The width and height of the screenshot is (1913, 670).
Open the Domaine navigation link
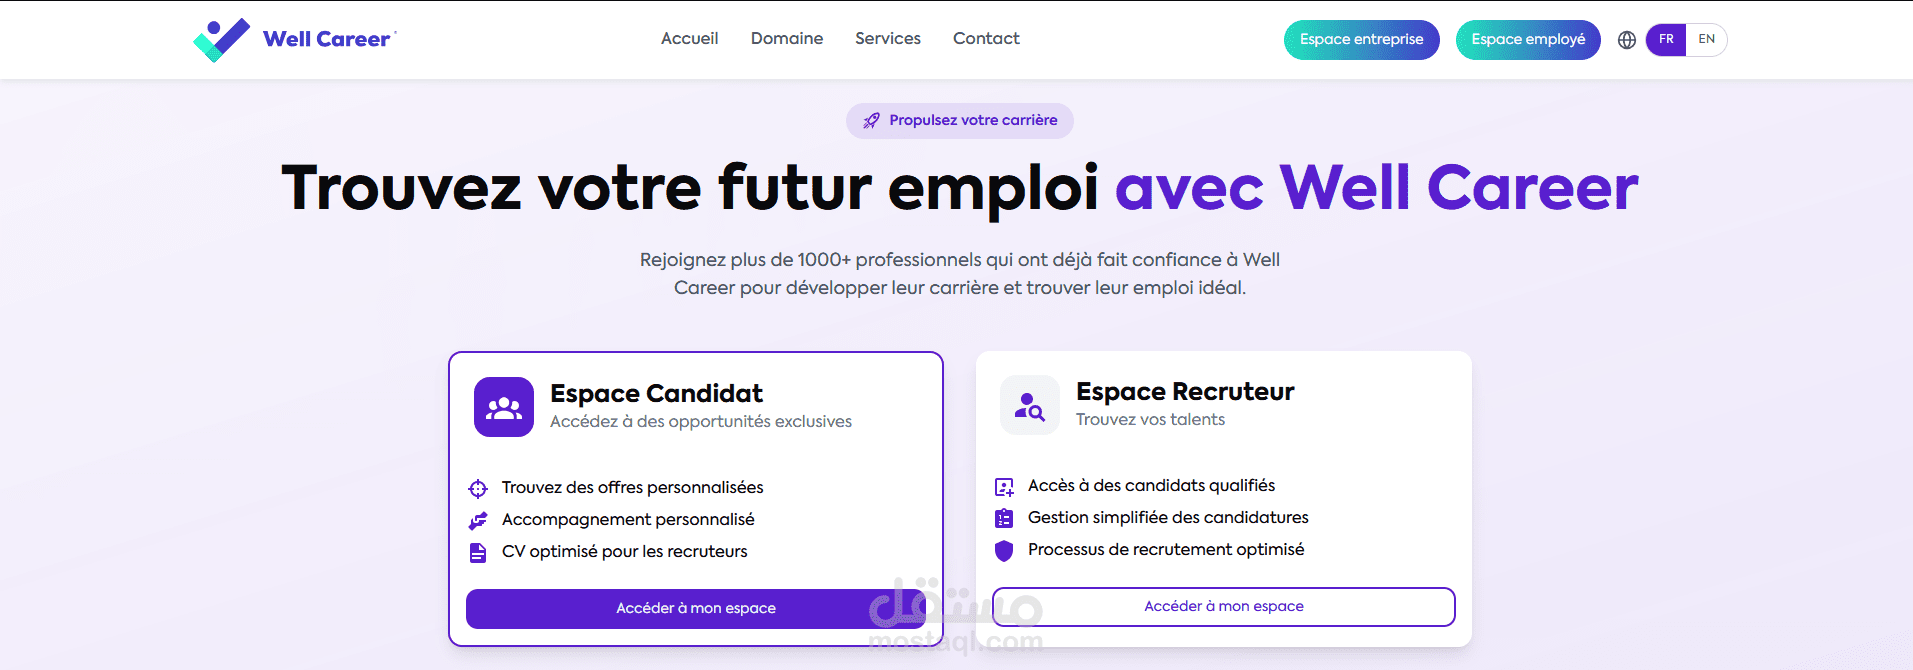click(787, 39)
